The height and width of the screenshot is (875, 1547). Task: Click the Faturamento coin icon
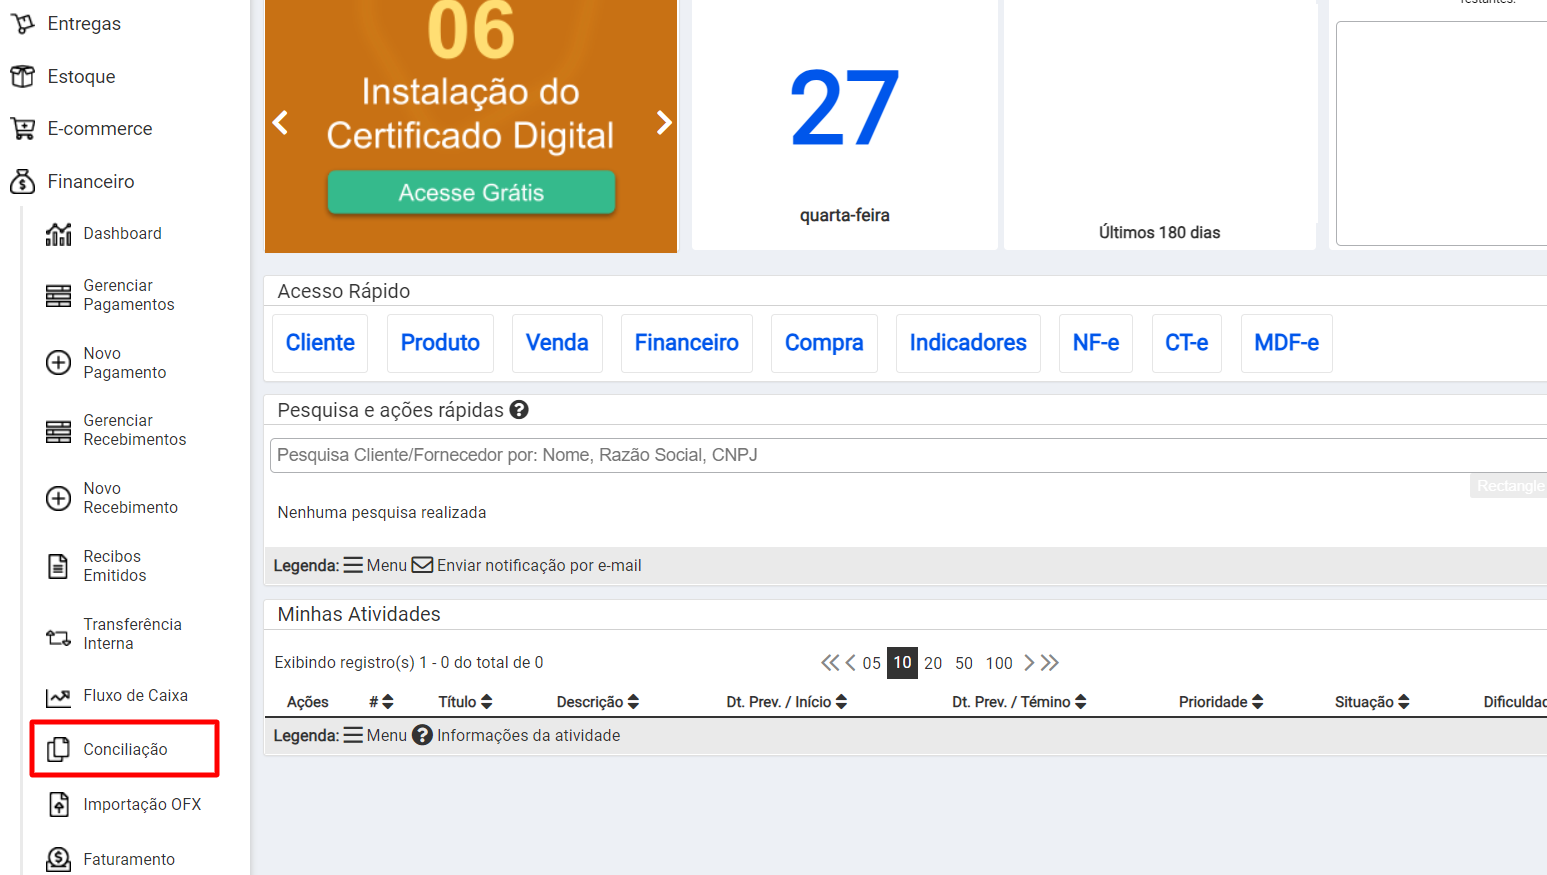(59, 859)
